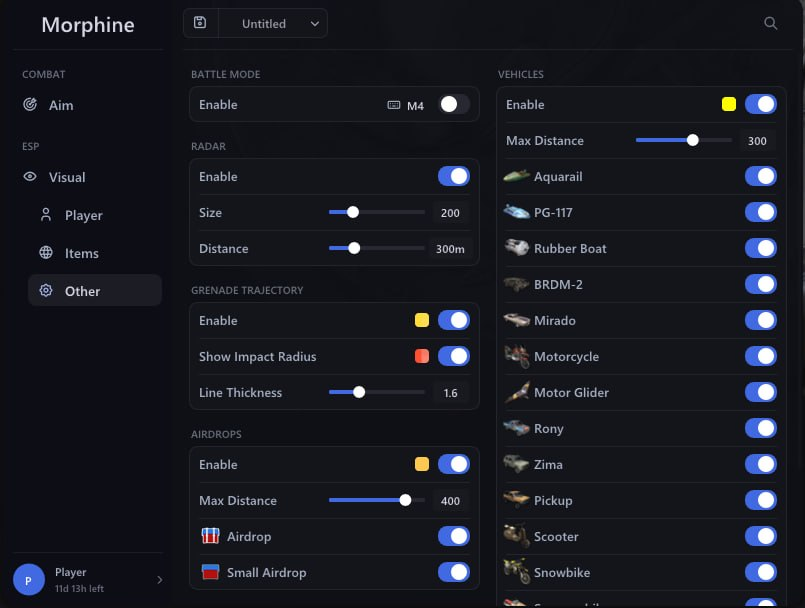Image resolution: width=805 pixels, height=608 pixels.
Task: Click the Airdrop crate icon
Action: click(210, 536)
